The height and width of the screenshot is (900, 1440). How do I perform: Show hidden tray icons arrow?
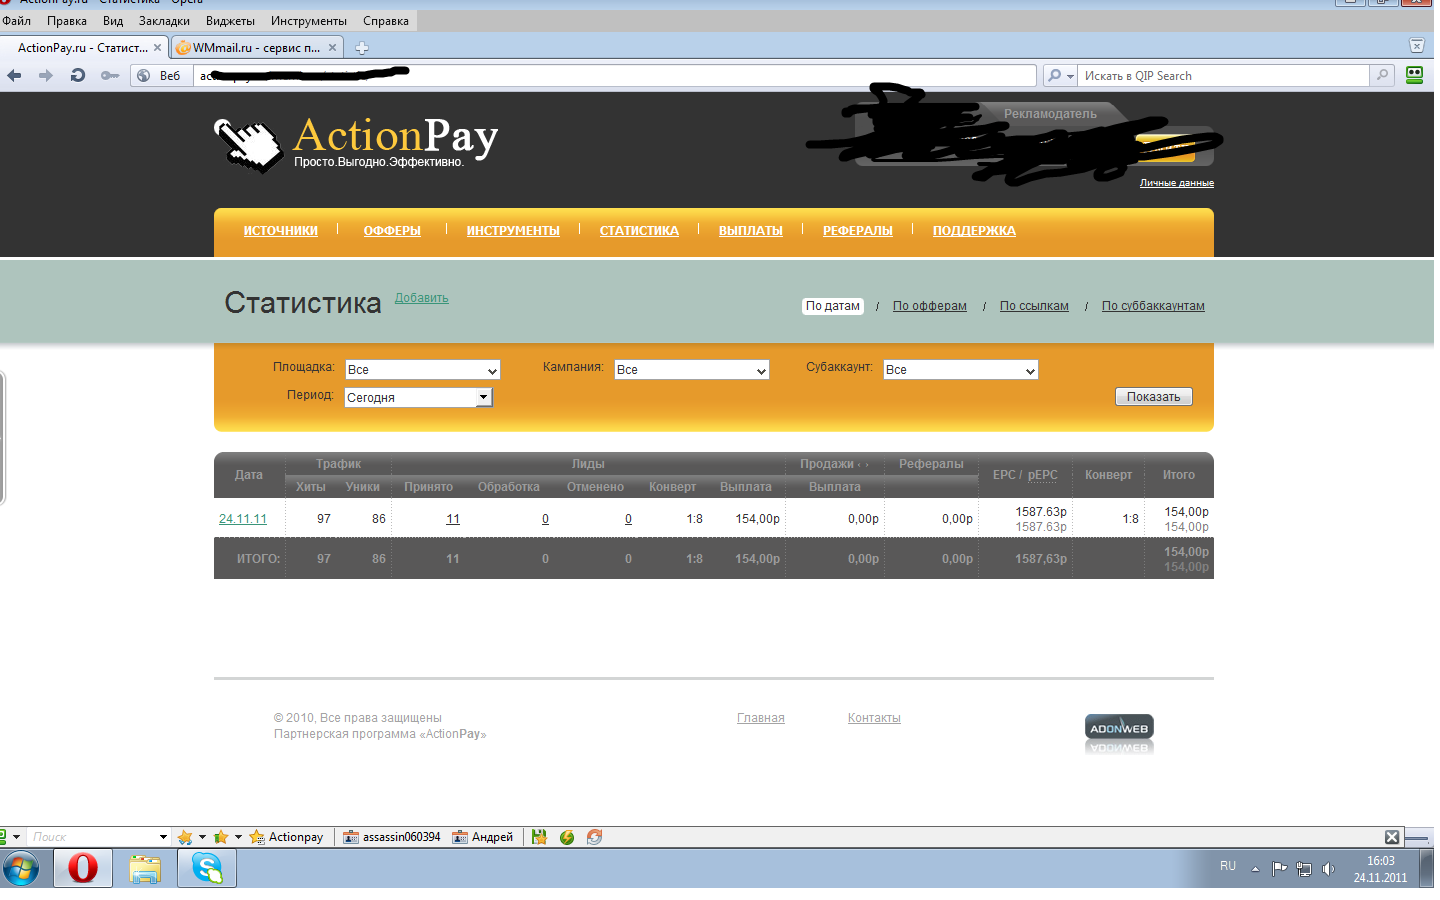pos(1255,868)
